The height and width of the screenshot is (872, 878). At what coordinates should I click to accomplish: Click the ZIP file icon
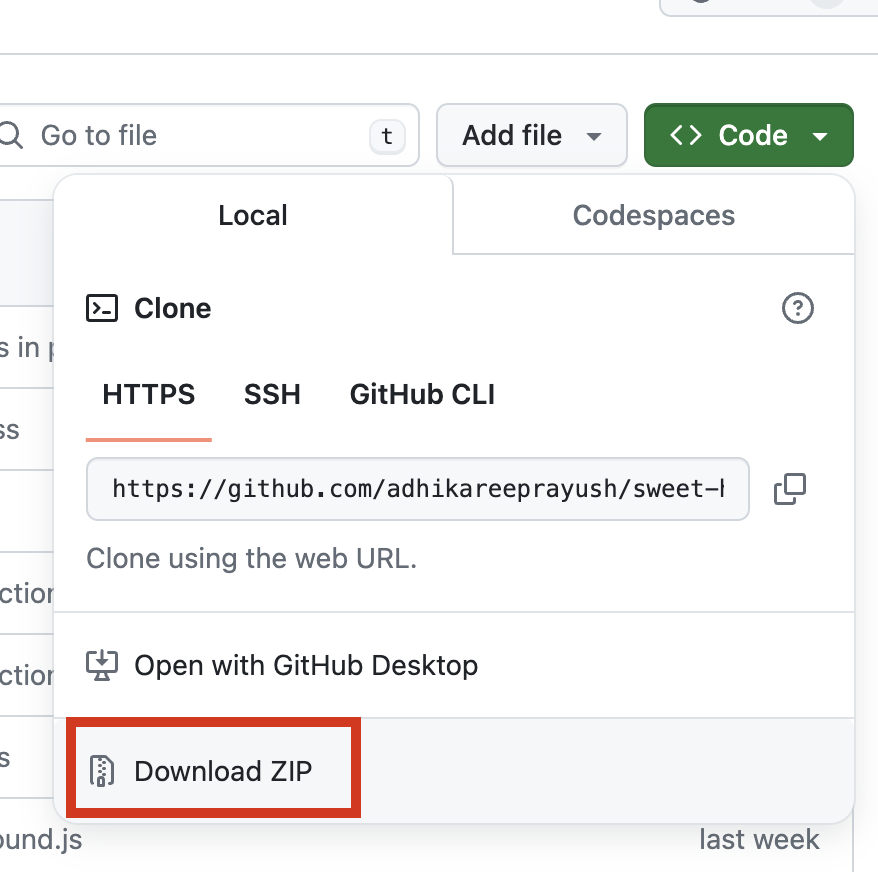coord(102,771)
